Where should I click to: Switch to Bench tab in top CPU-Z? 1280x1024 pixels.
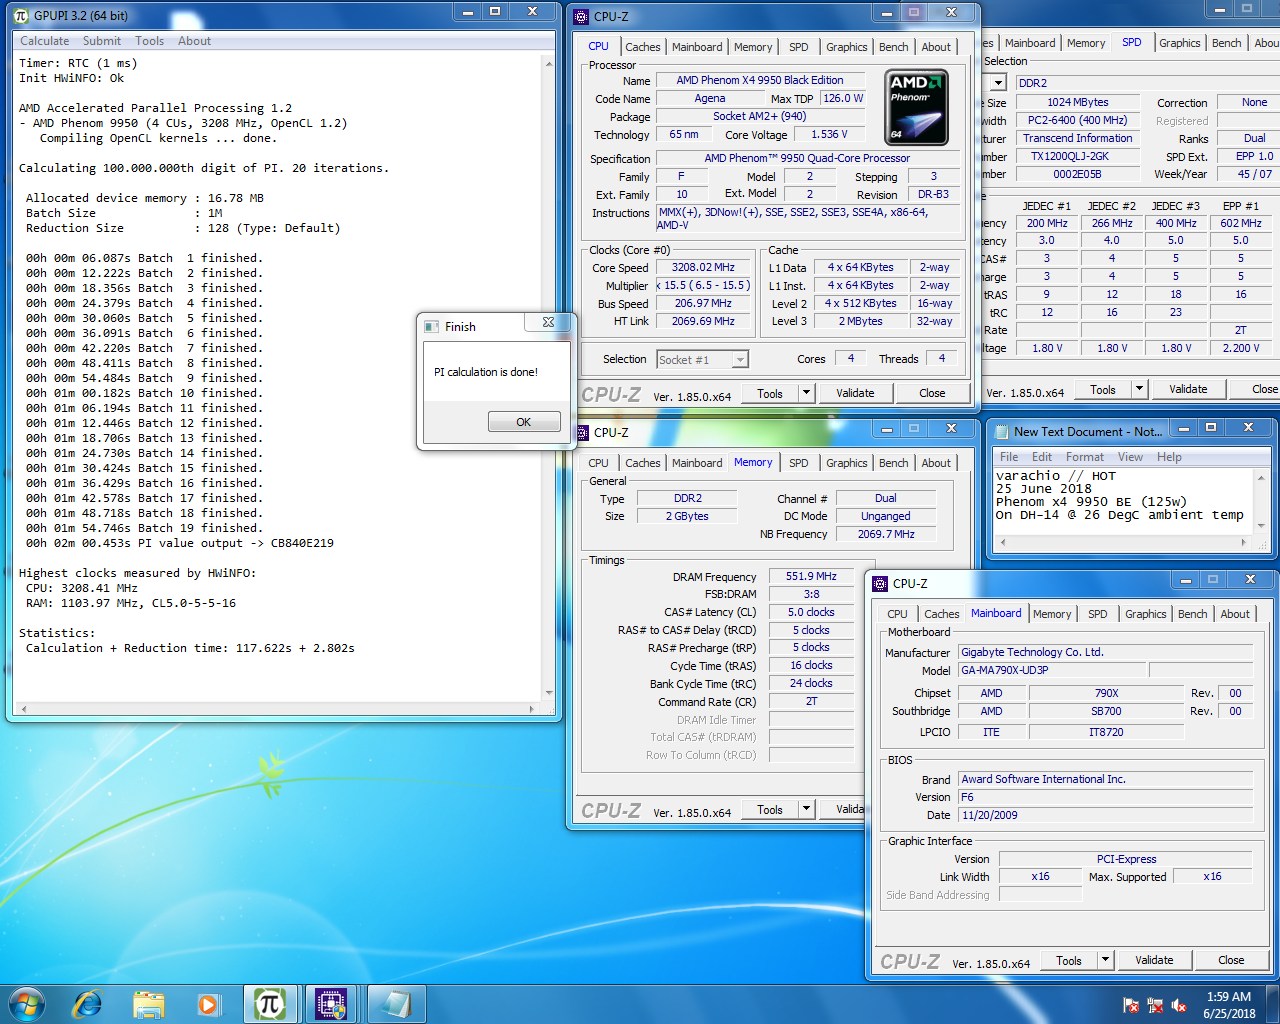tap(893, 47)
